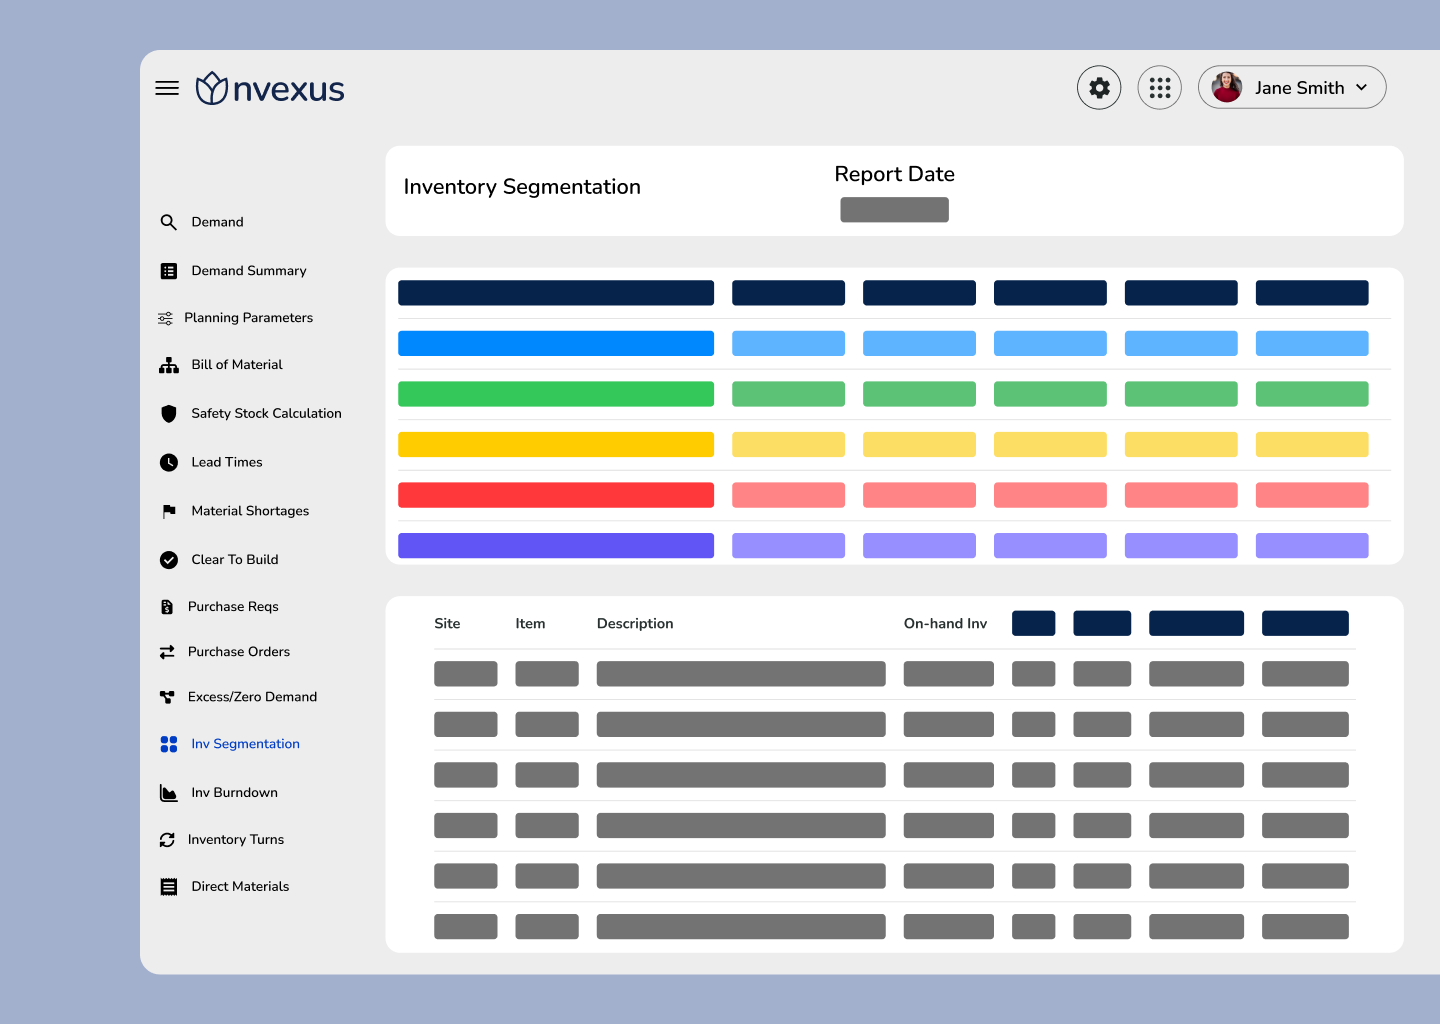Click the Demand Summary list icon
The height and width of the screenshot is (1024, 1440).
[169, 271]
